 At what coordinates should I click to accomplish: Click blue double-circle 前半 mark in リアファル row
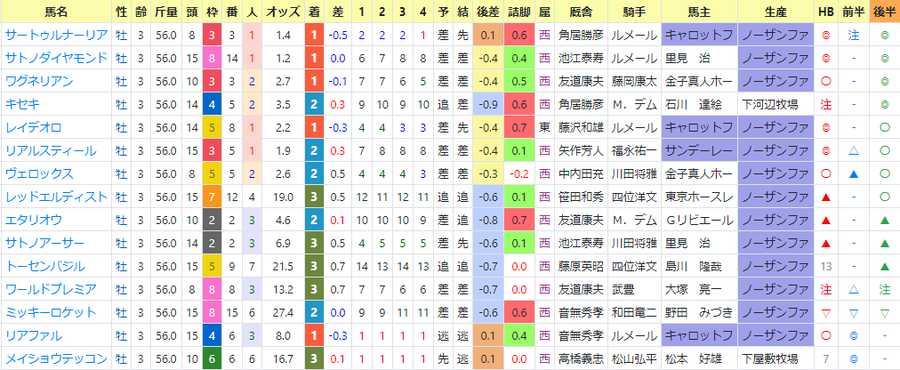[x=854, y=336]
